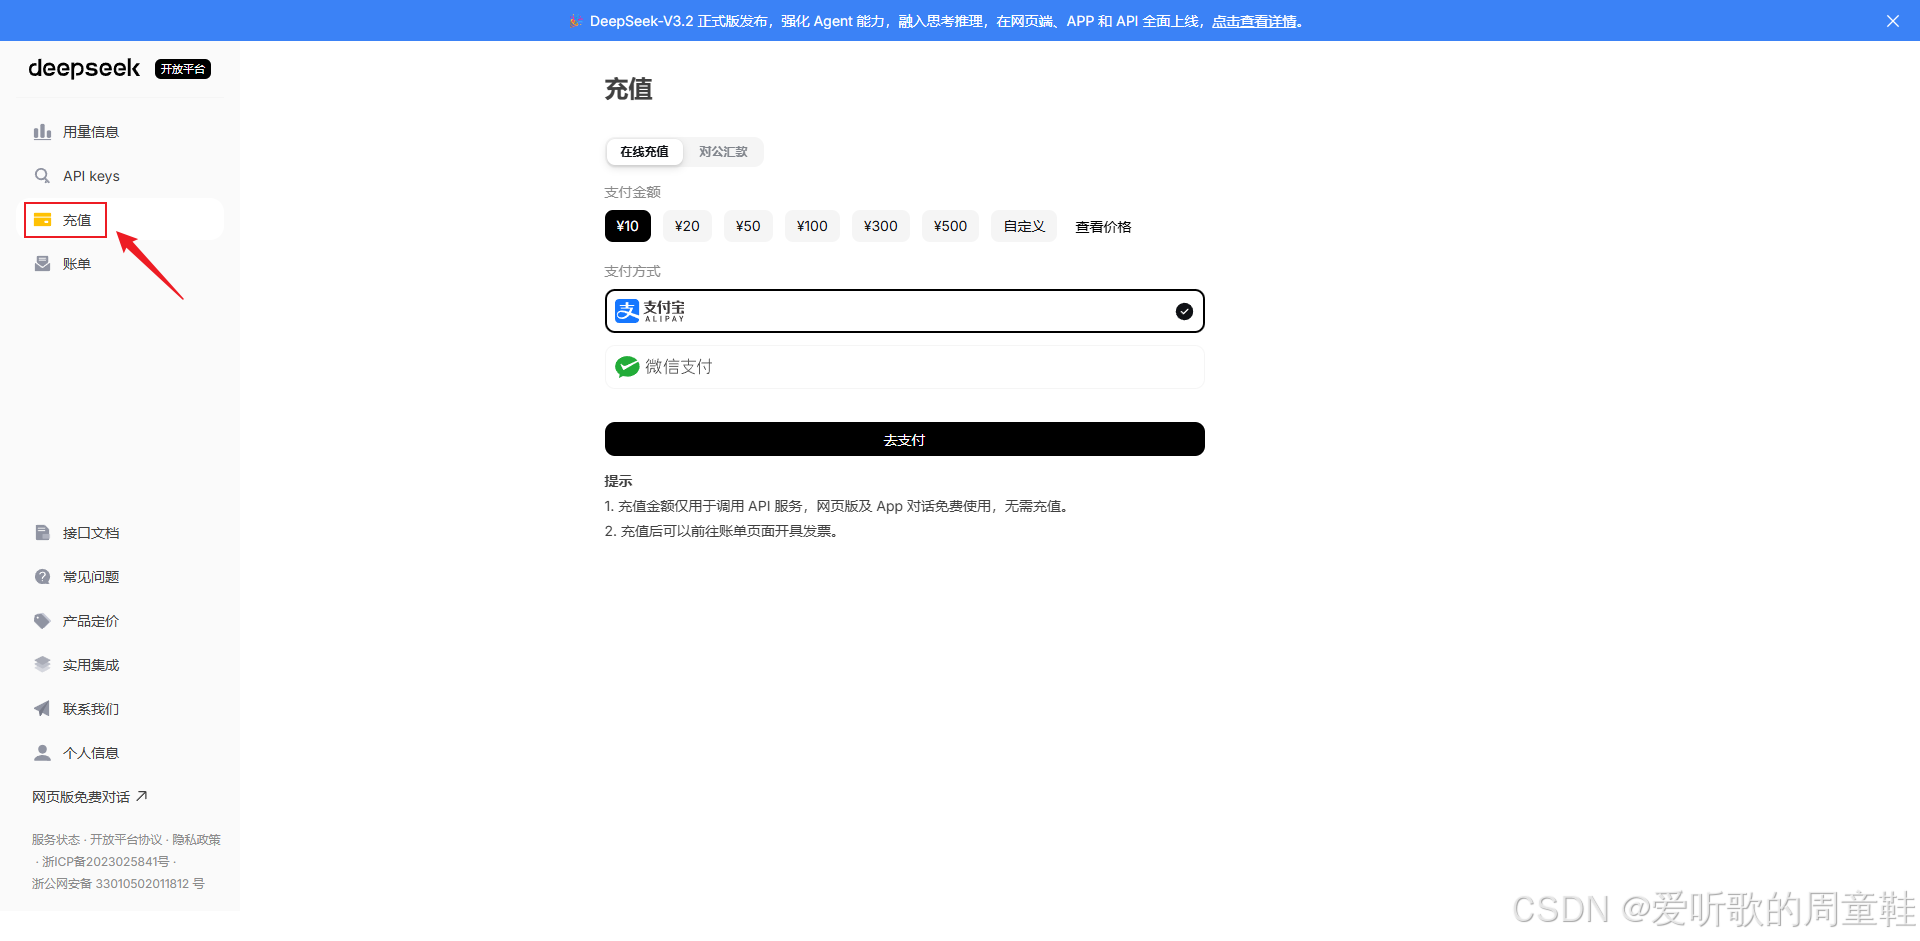This screenshot has height=941, width=1920.
Task: Switch to the 在线充值 tab
Action: point(644,152)
